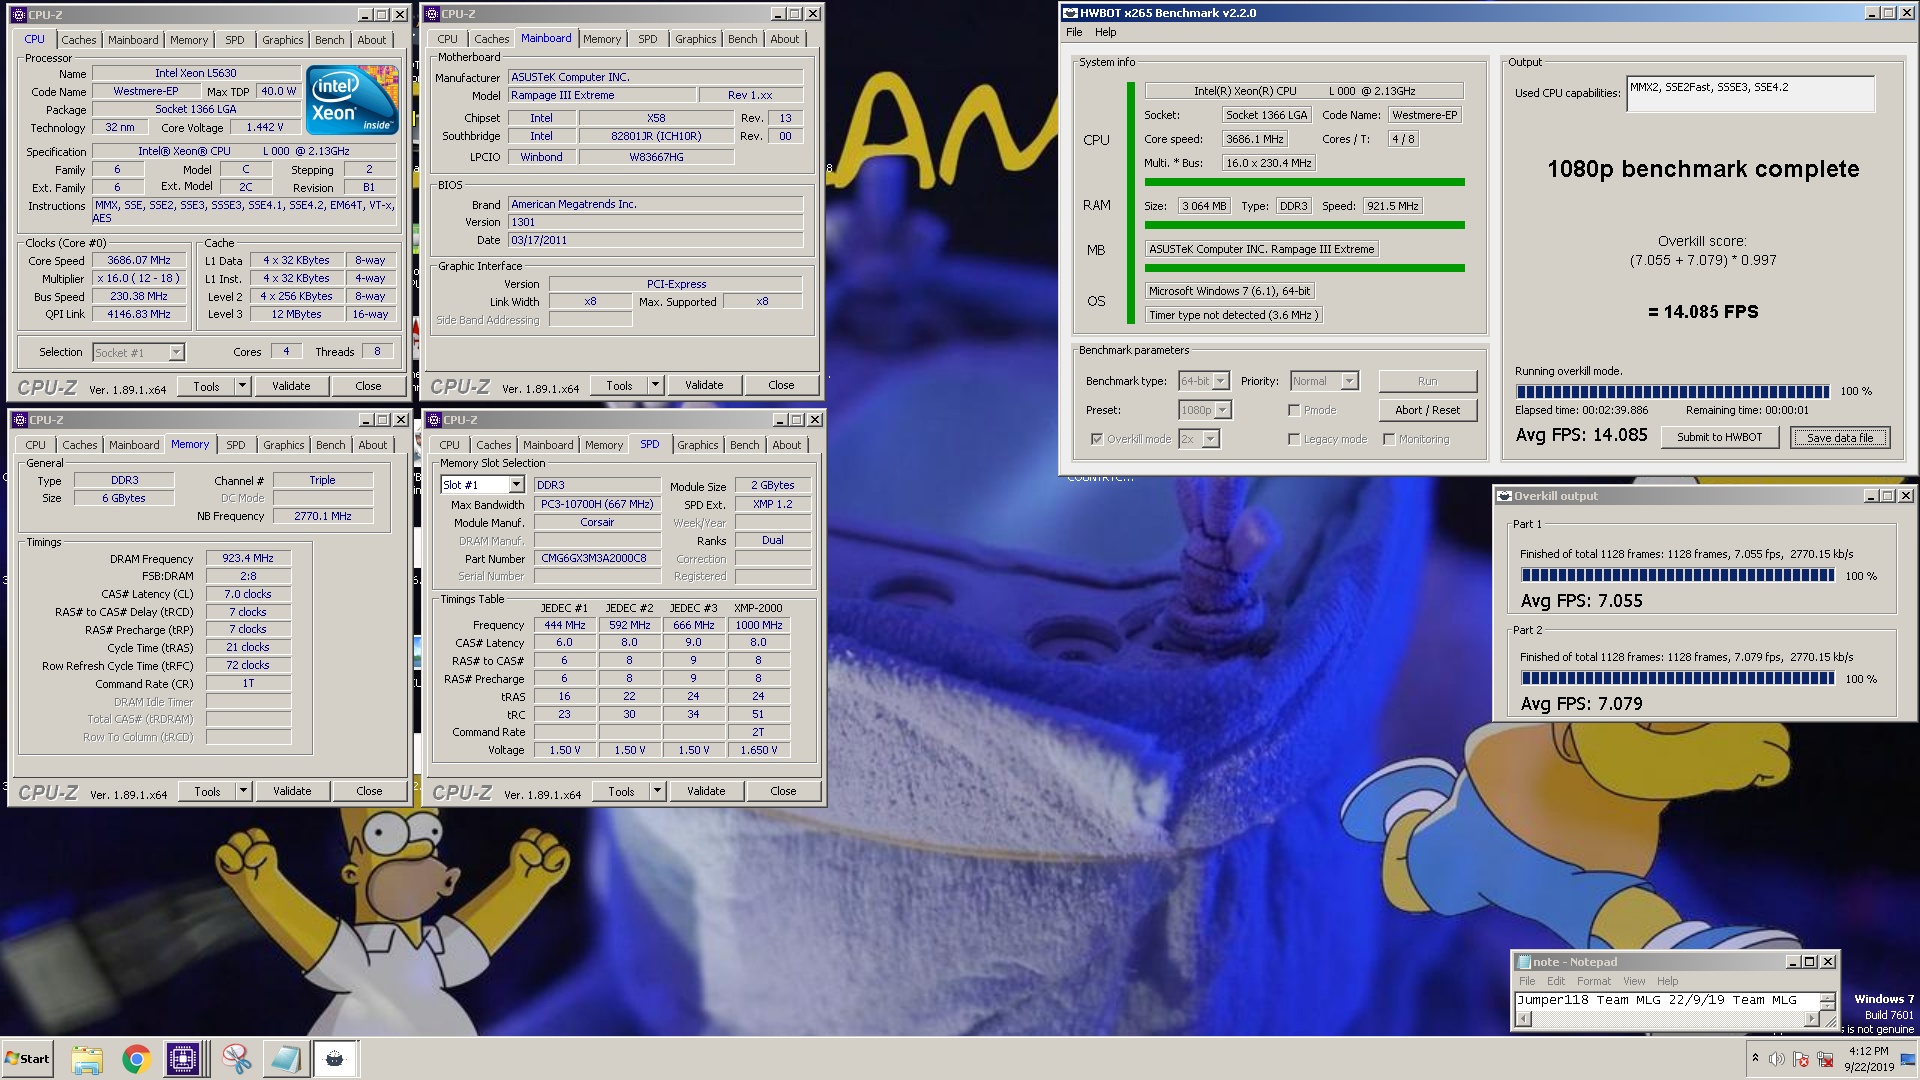This screenshot has height=1080, width=1920.
Task: Toggle the Overkill mode checkbox
Action: 1097,439
